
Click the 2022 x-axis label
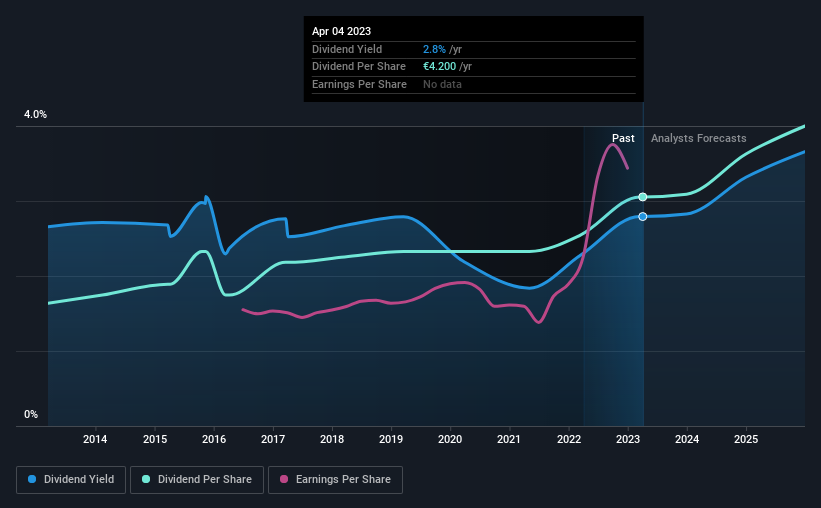pyautogui.click(x=569, y=439)
